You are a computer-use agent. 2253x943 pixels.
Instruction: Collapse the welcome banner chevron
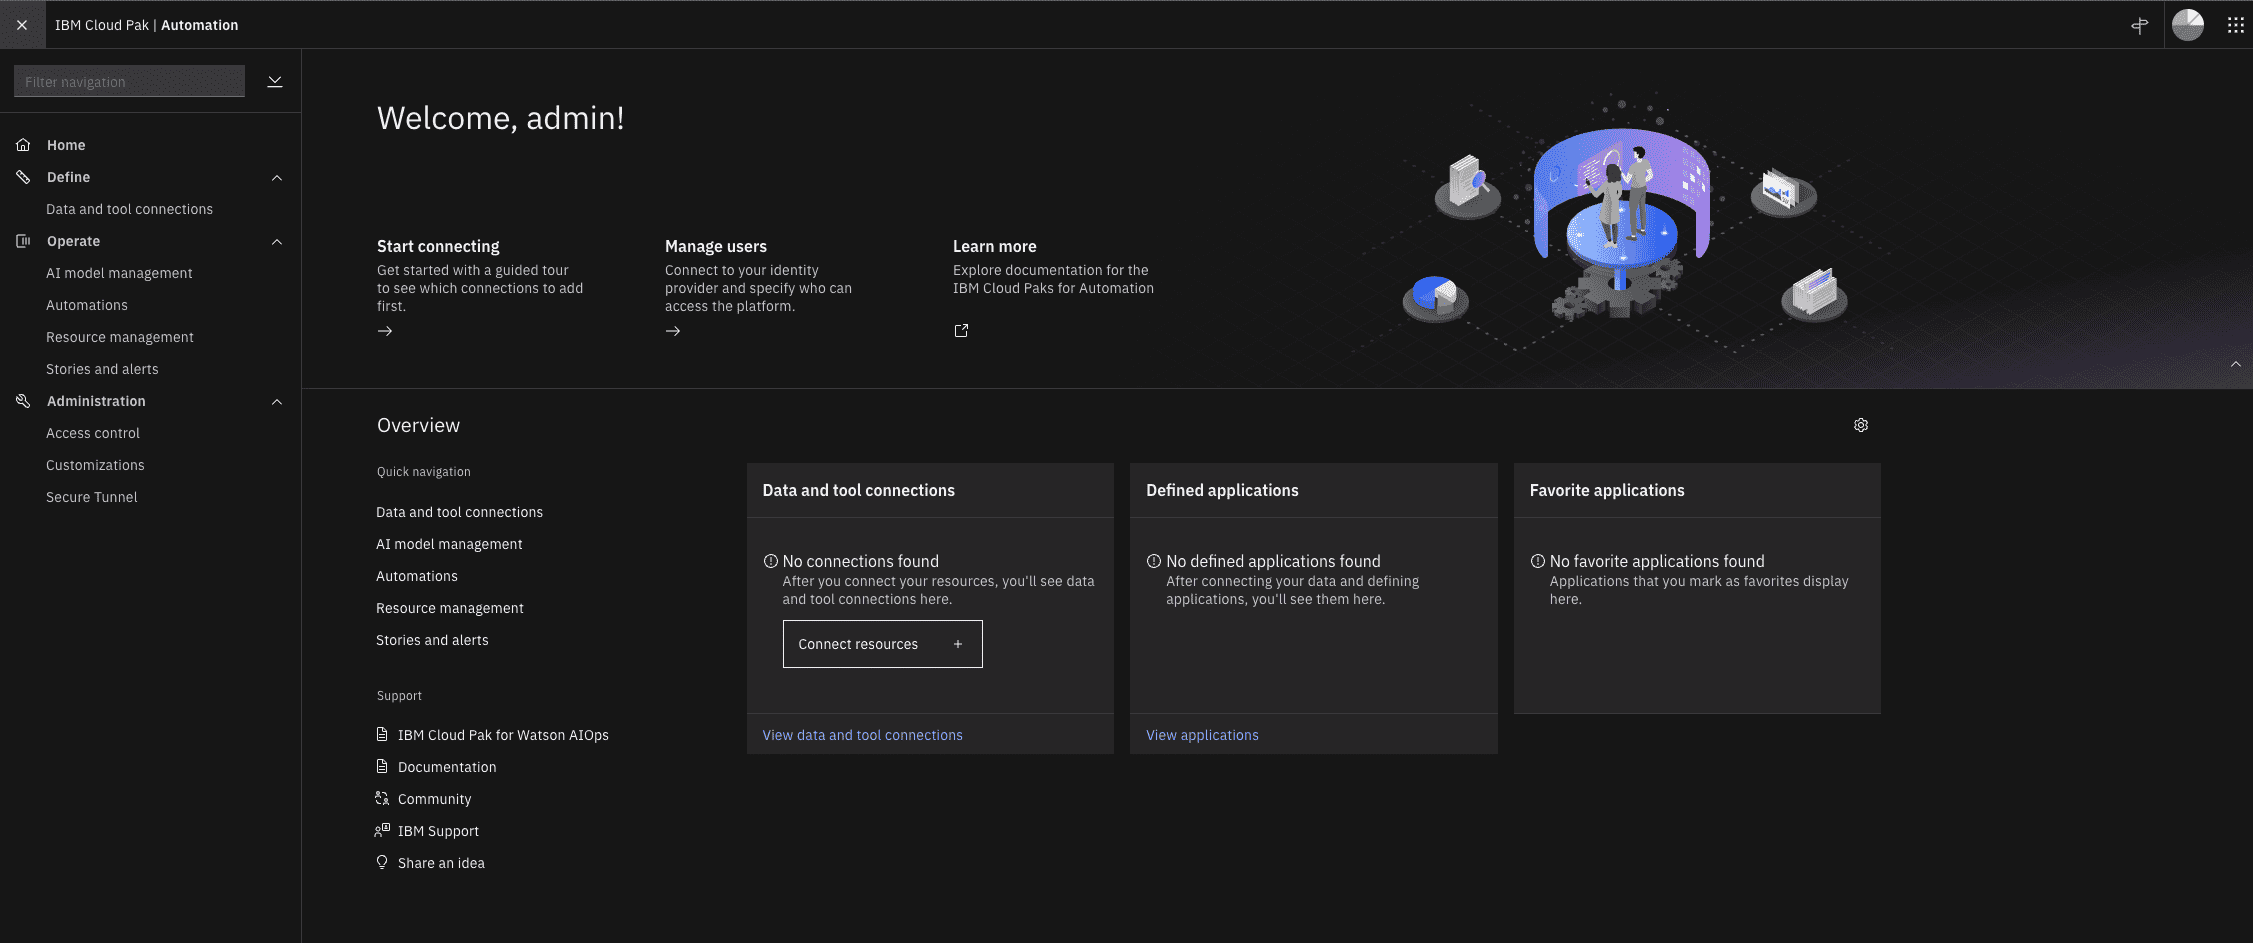[x=2236, y=364]
